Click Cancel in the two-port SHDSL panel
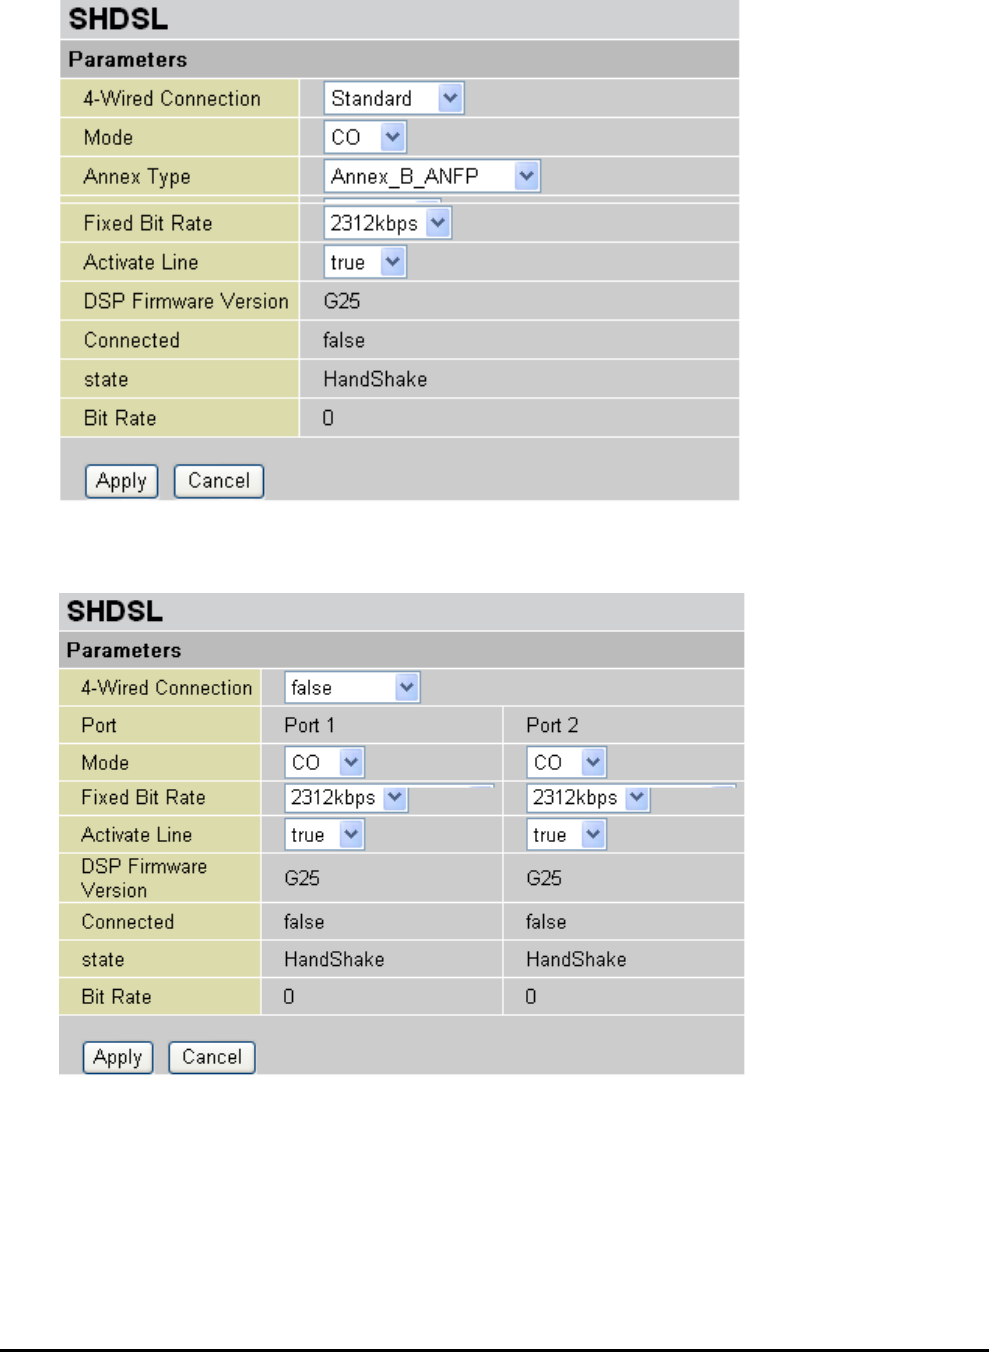 (x=212, y=1057)
